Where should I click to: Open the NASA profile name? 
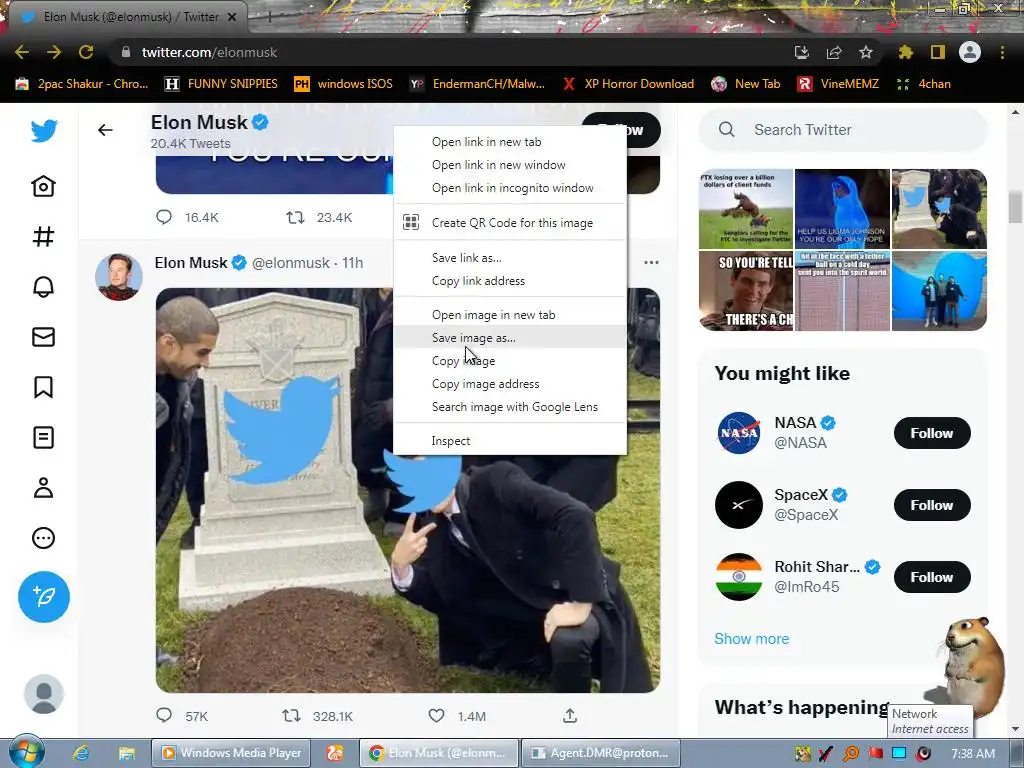(x=795, y=423)
